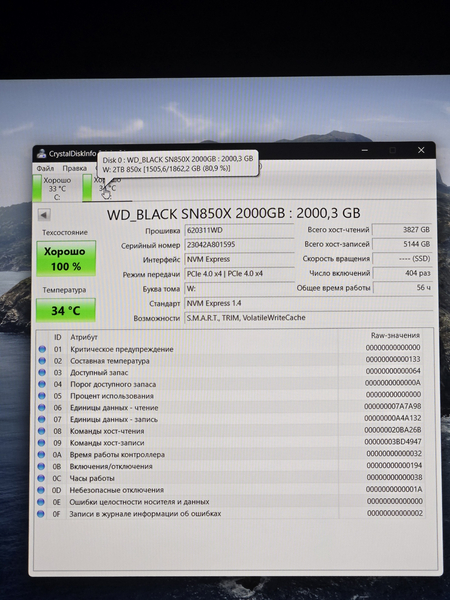Click the 34 °C temperature indicator
This screenshot has width=450, height=600.
pyautogui.click(x=66, y=310)
